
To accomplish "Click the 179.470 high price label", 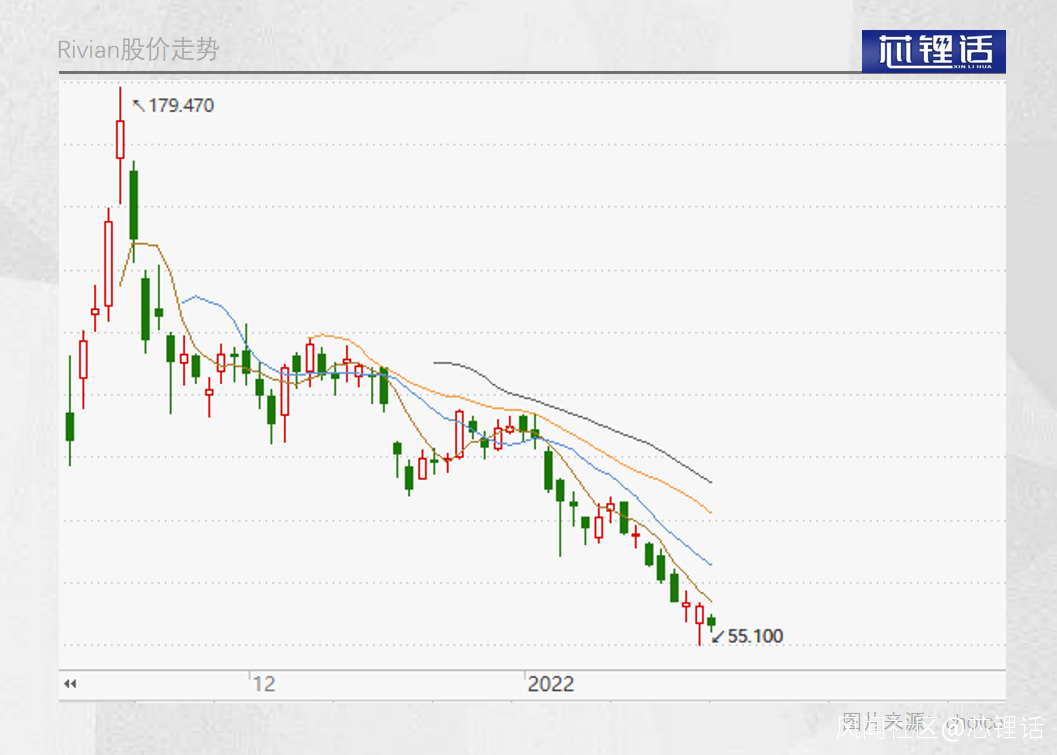I will pos(181,105).
